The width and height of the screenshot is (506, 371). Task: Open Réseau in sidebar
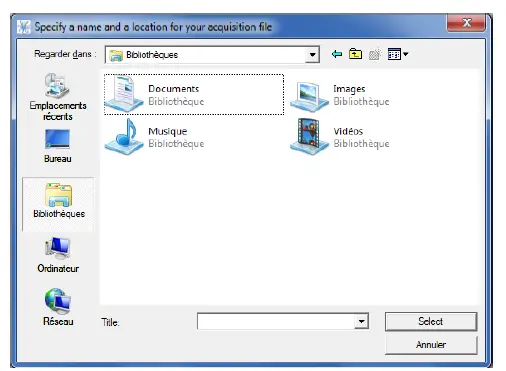pos(58,307)
